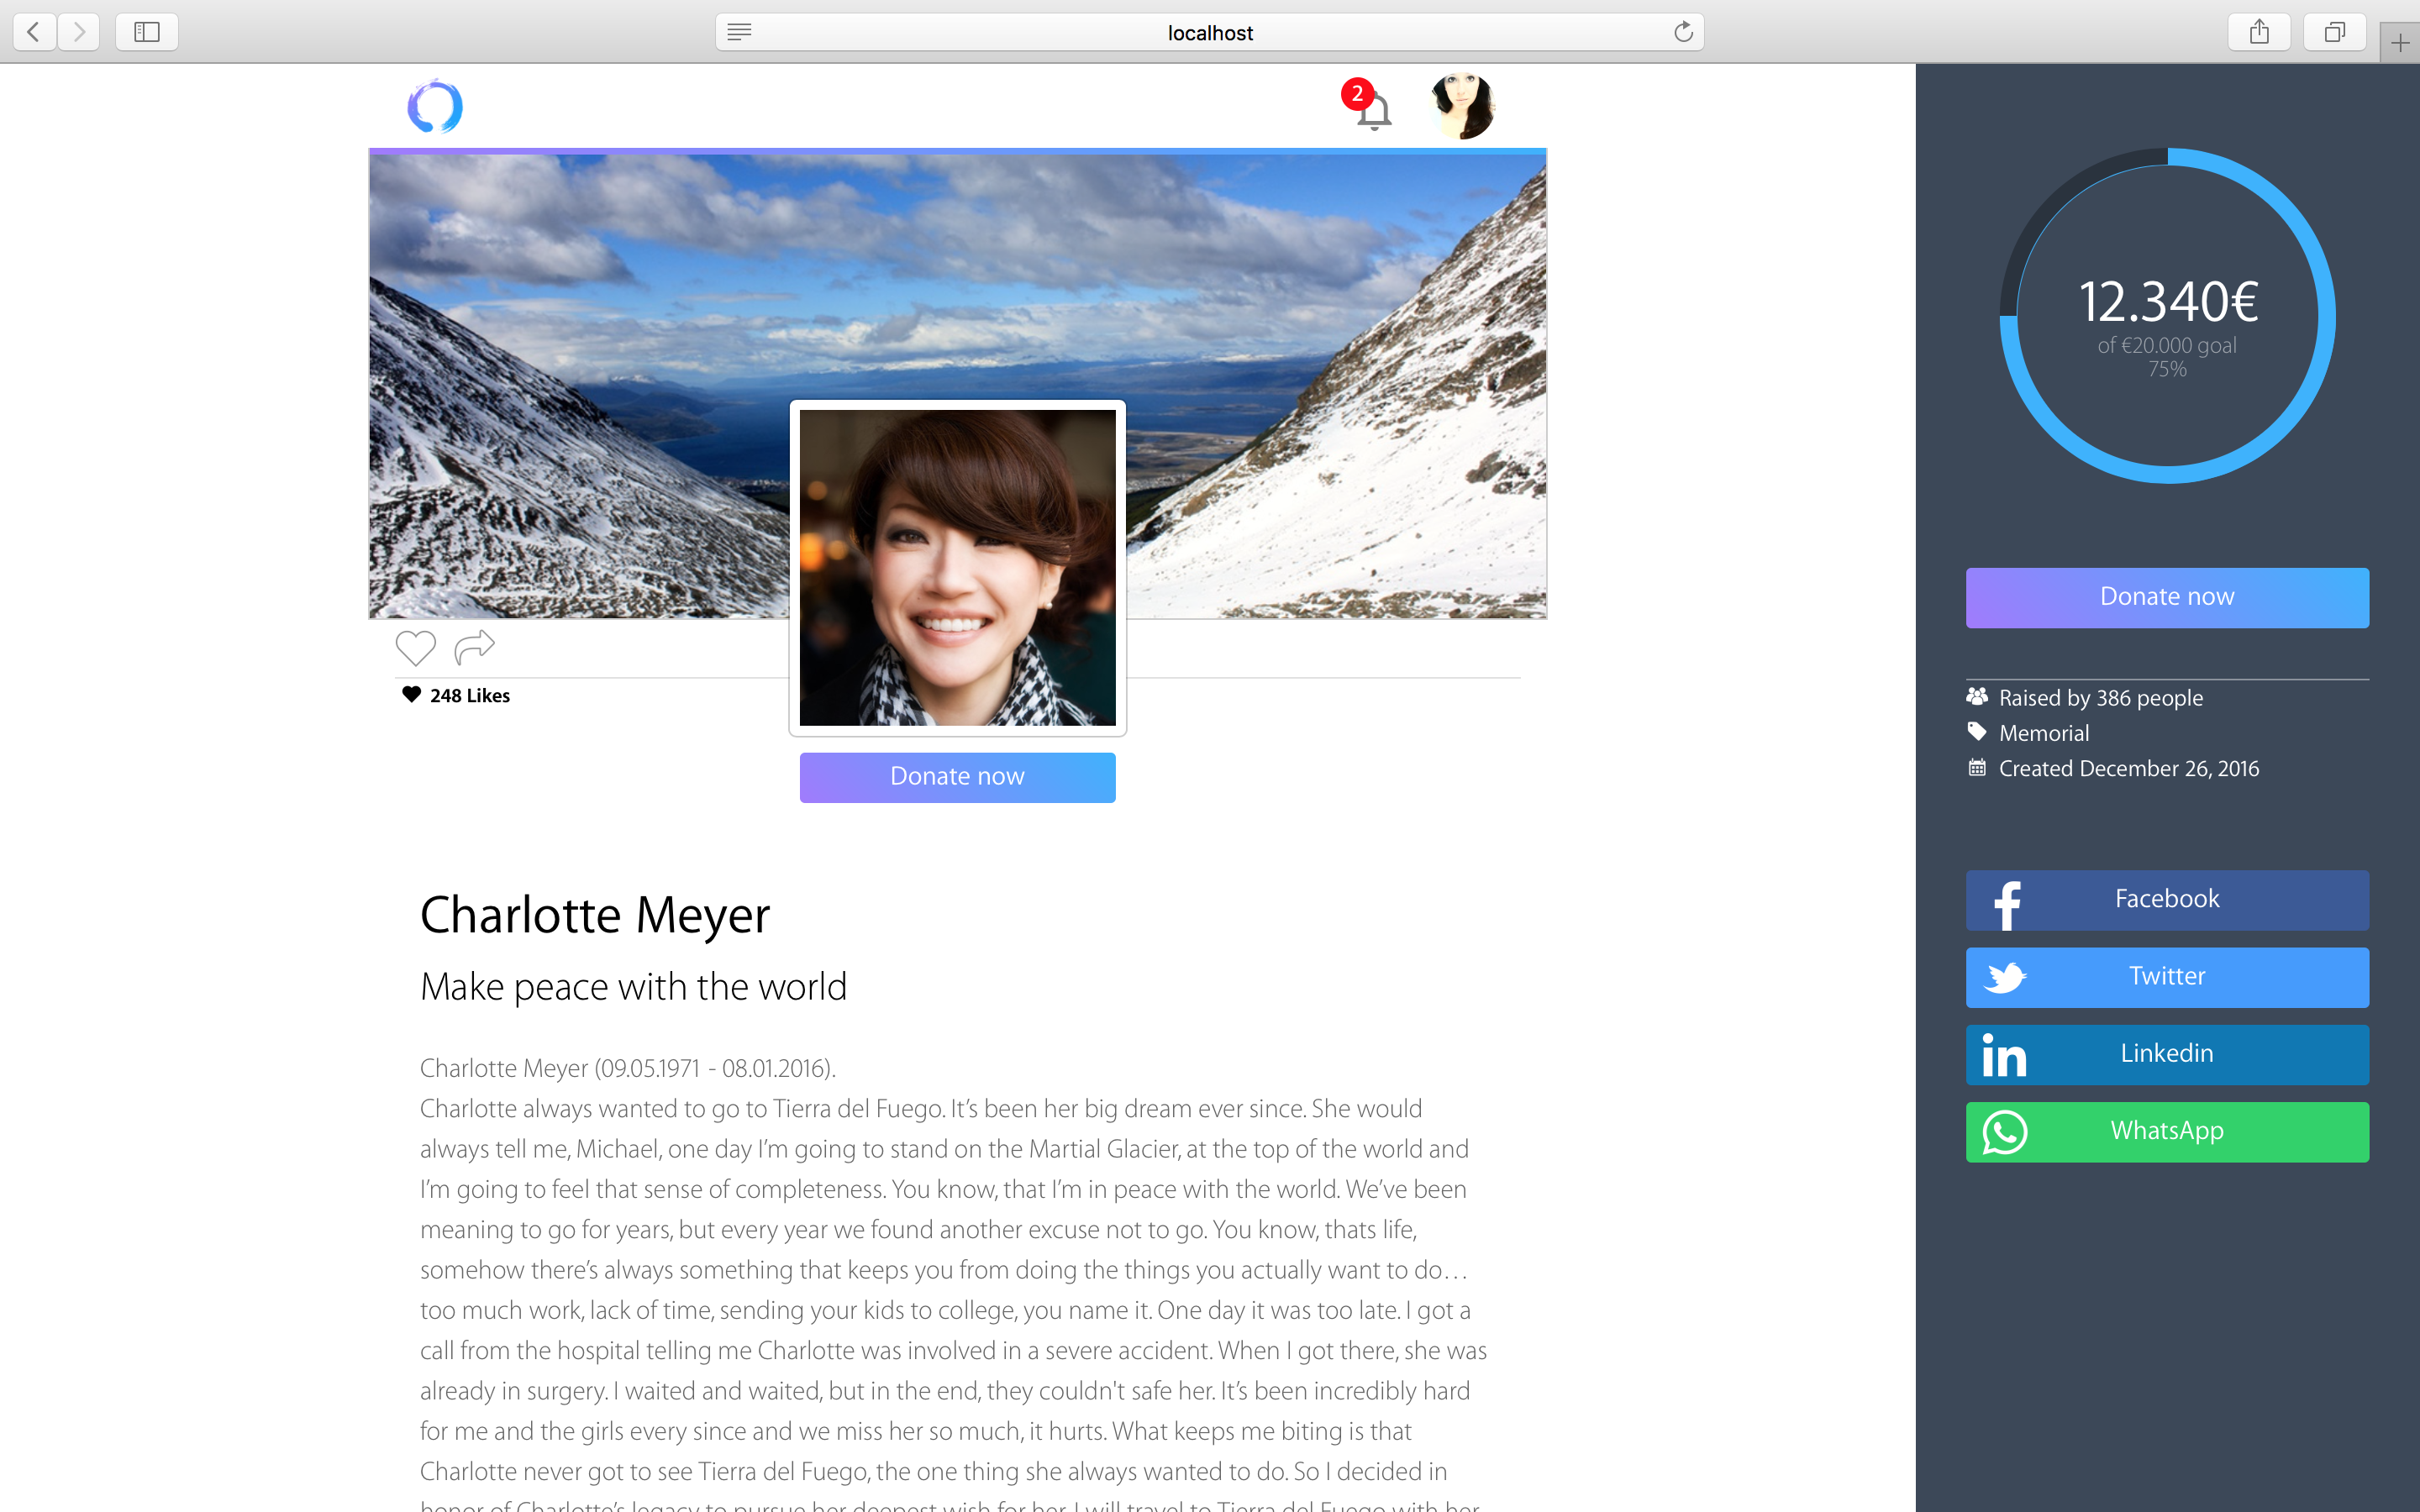This screenshot has height=1512, width=2420.
Task: Open the notifications bell icon
Action: pyautogui.click(x=1374, y=110)
